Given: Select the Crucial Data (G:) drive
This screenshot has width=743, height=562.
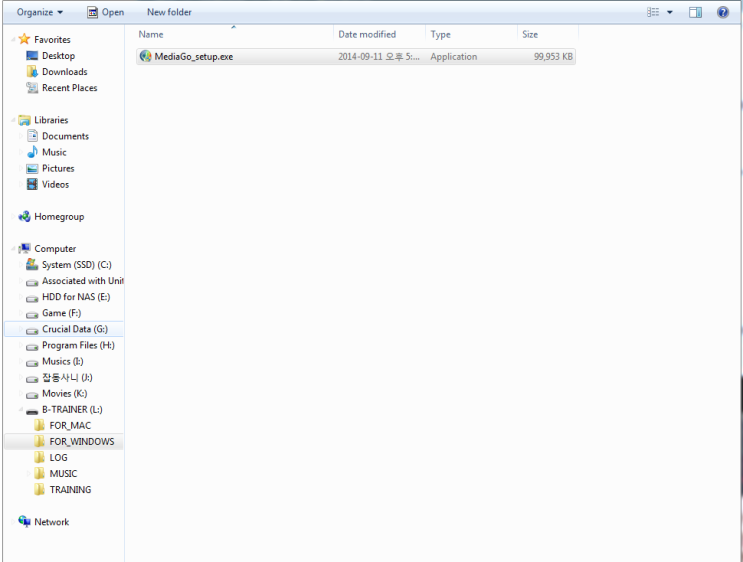Looking at the screenshot, I should click(75, 329).
